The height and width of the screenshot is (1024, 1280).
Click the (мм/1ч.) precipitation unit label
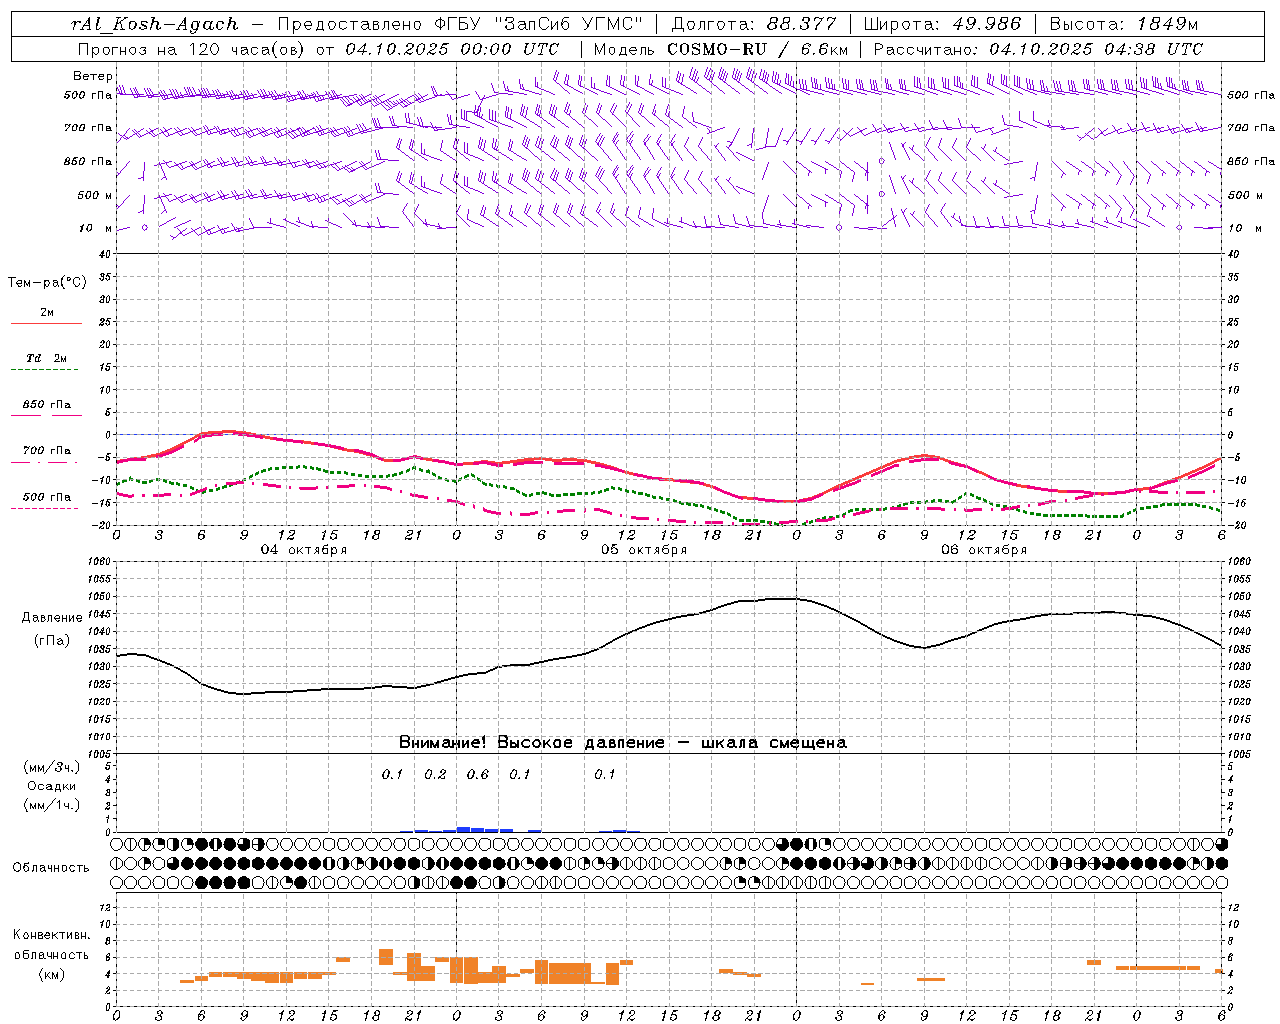[52, 805]
